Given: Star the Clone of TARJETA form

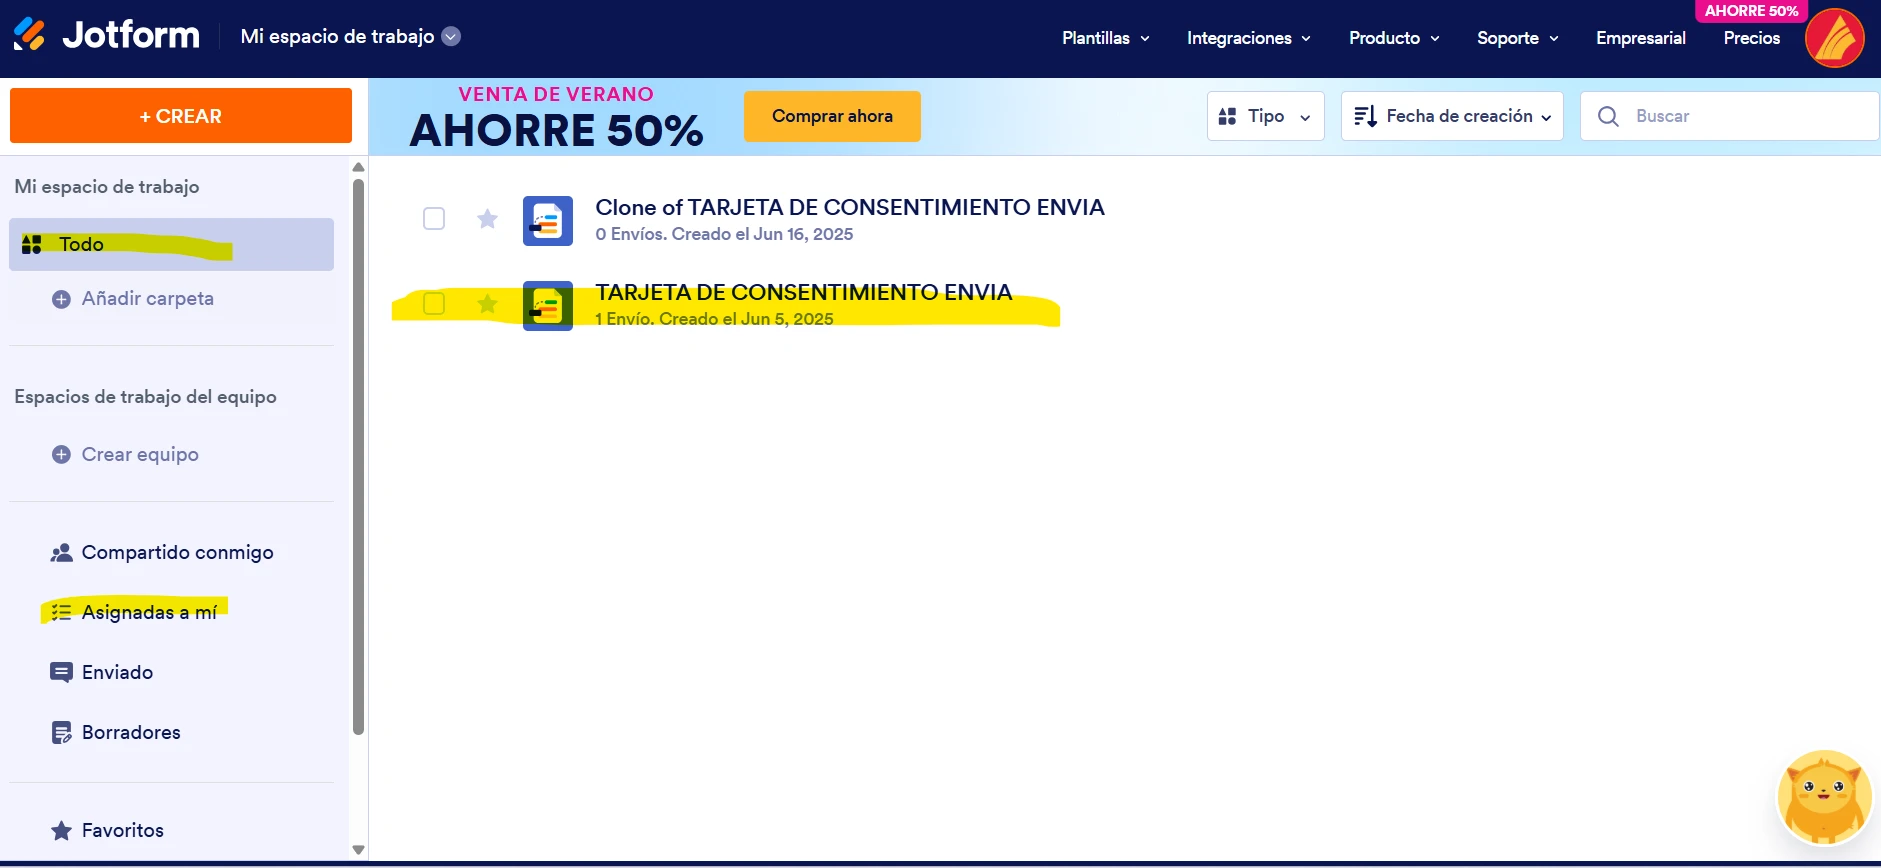Looking at the screenshot, I should 487,219.
